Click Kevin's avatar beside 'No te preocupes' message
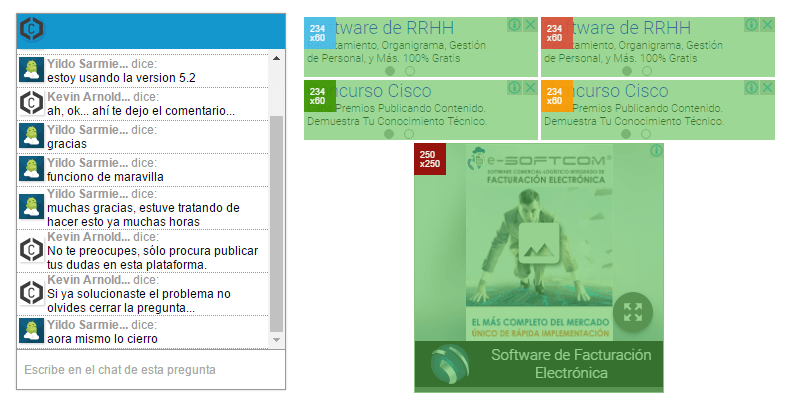Screen dimensions: 800x400 point(32,251)
